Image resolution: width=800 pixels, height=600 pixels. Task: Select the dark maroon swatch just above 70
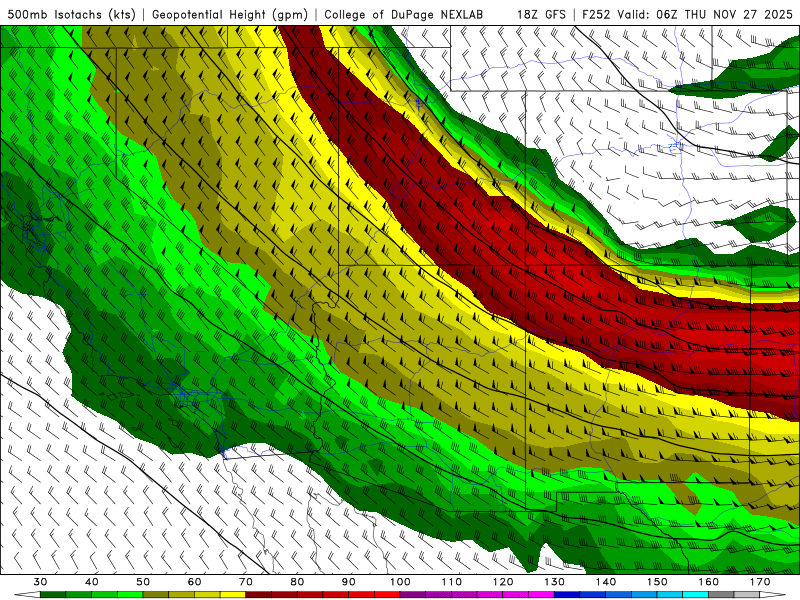coord(259,595)
